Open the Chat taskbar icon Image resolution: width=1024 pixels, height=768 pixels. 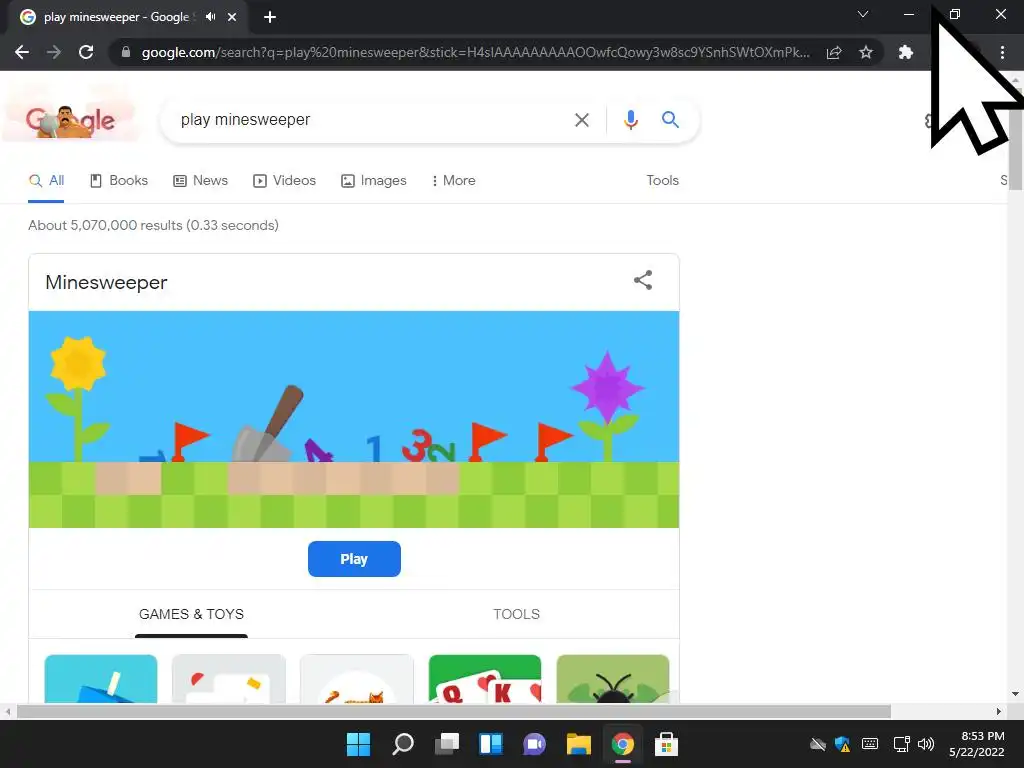click(x=535, y=744)
